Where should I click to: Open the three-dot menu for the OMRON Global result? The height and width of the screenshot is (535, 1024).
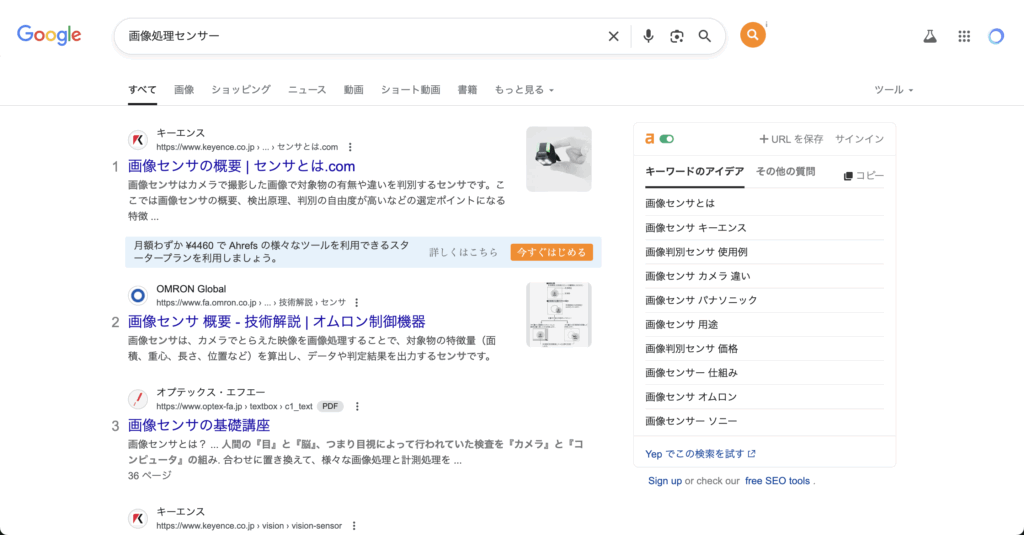[x=357, y=302]
